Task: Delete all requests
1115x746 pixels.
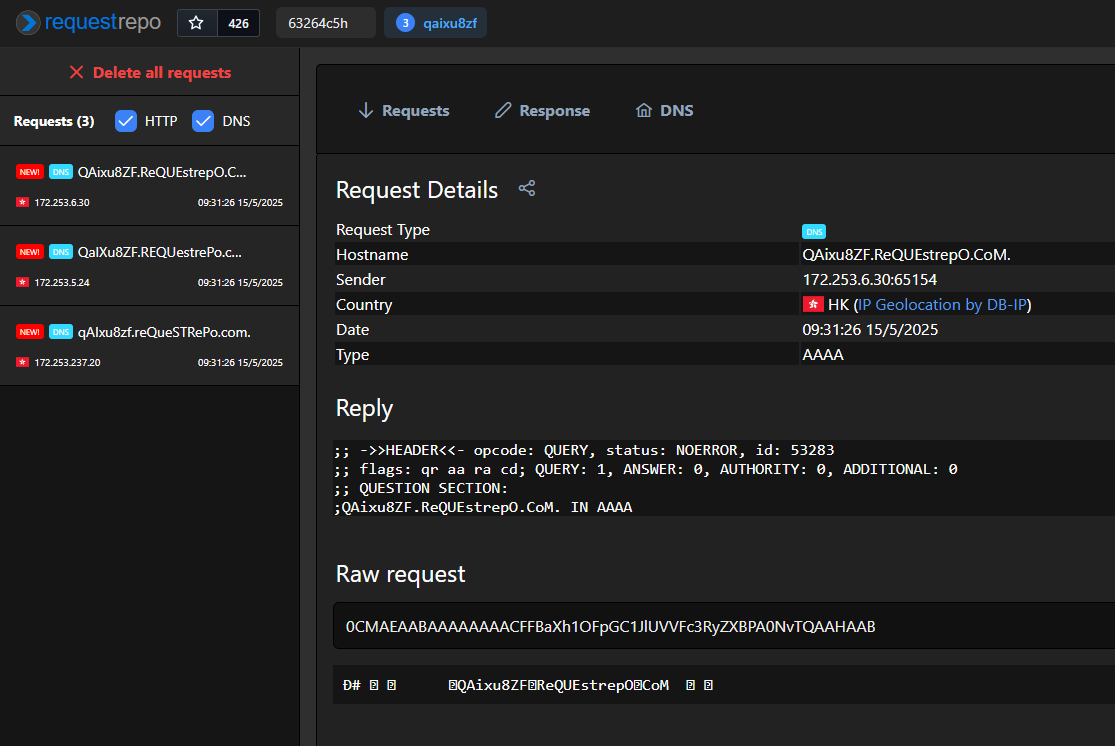Action: [x=149, y=73]
